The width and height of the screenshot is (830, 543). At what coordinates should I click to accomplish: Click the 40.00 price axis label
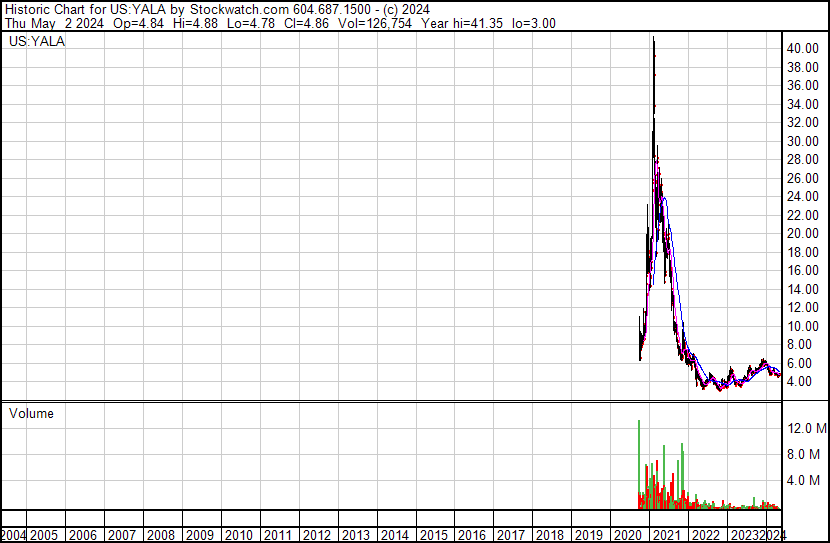(804, 49)
